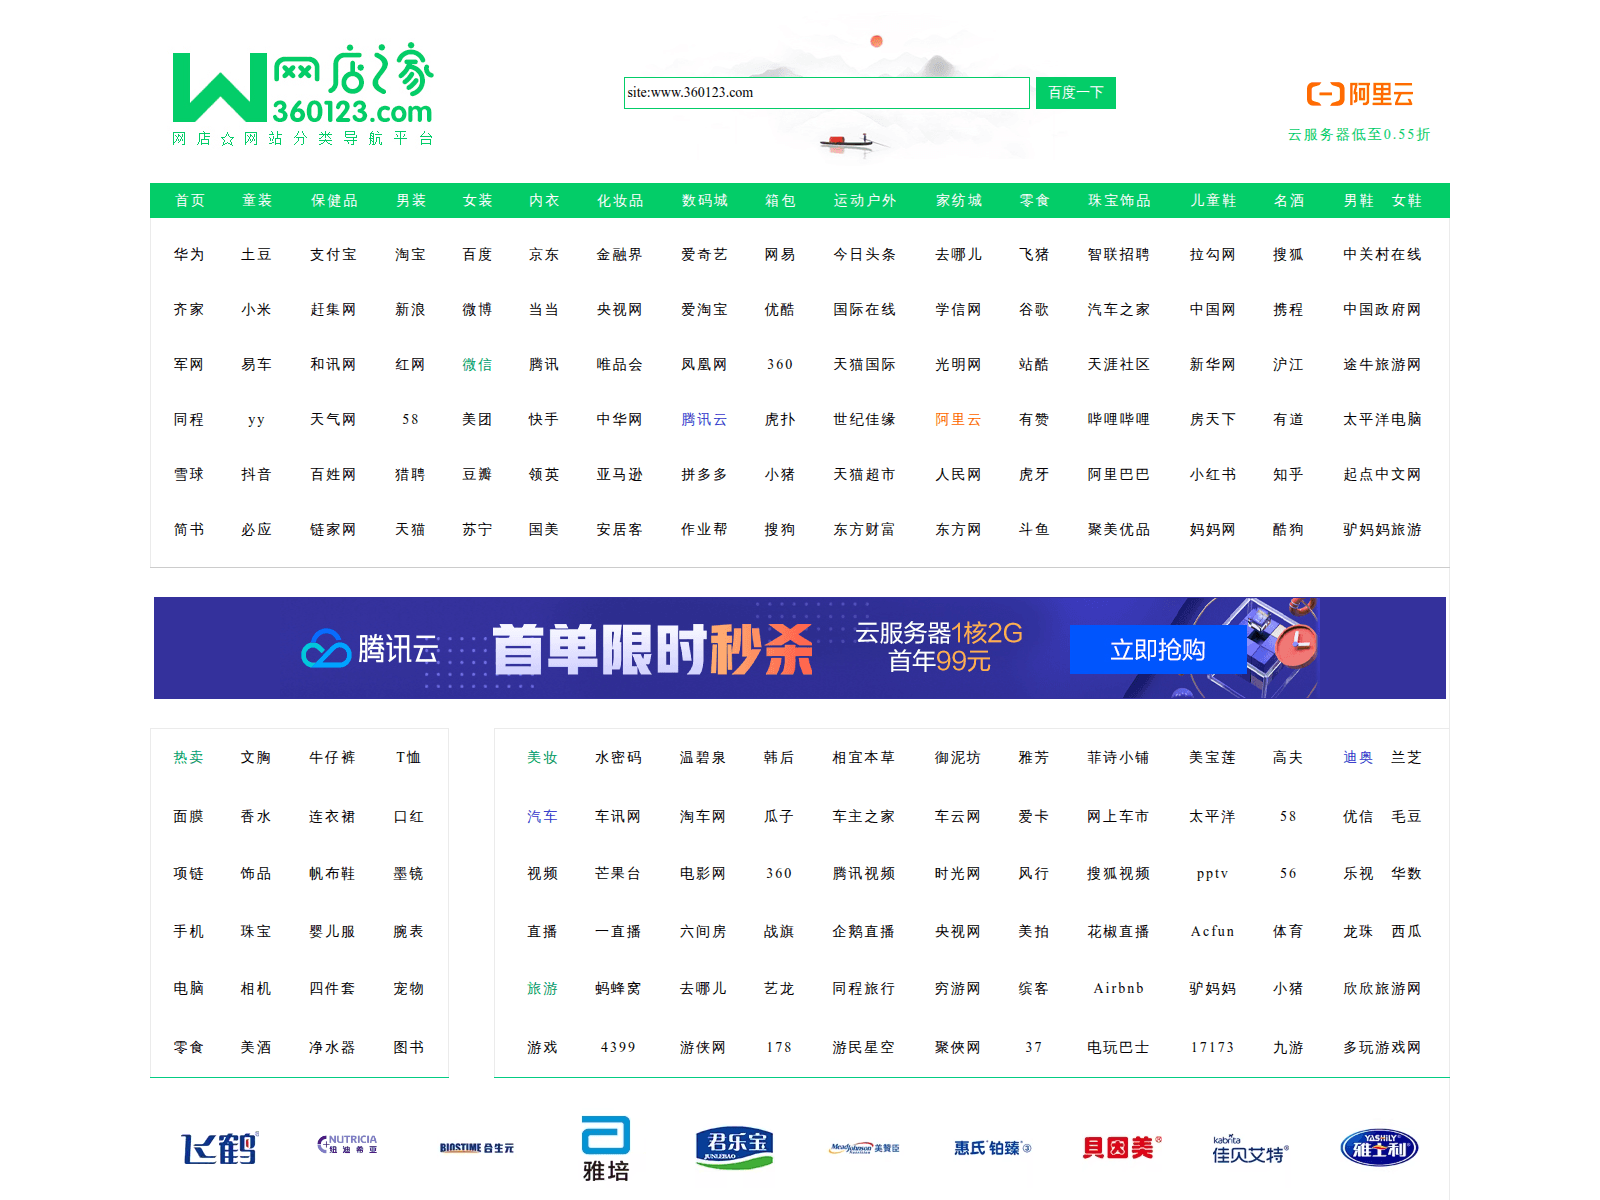Screen dimensions: 1600x1200
Task: Open the MeadJohnson 美赞臣 logo
Action: coord(864,1148)
